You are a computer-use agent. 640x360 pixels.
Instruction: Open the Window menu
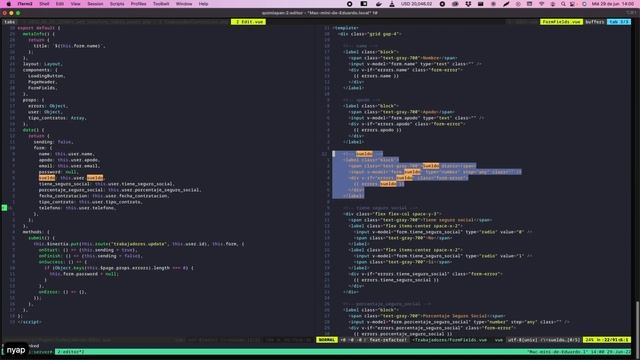[184, 4]
